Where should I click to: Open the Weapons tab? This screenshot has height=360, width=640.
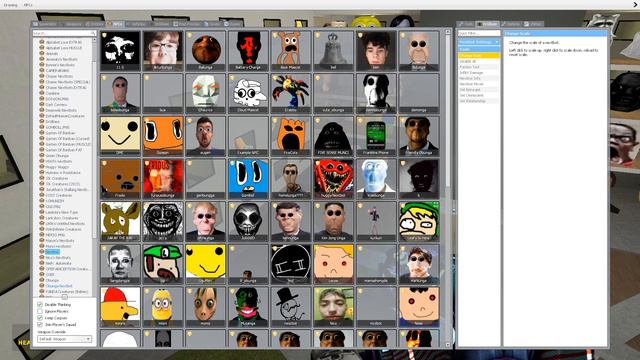(71, 24)
